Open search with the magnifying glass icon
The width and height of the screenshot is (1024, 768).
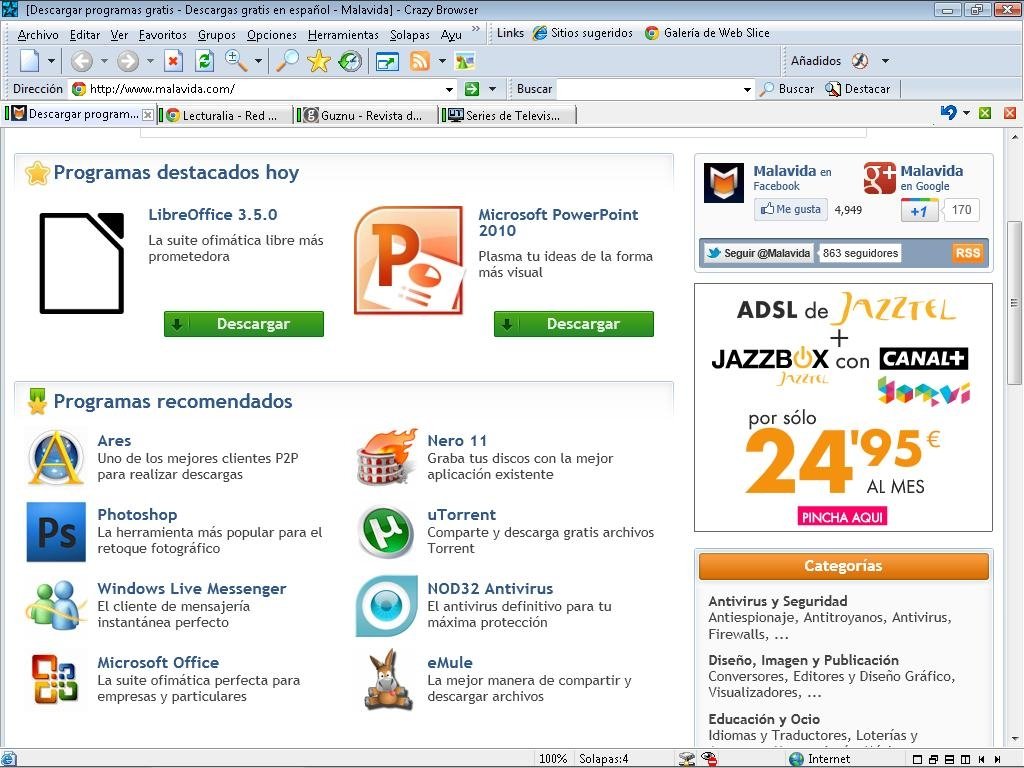(287, 61)
